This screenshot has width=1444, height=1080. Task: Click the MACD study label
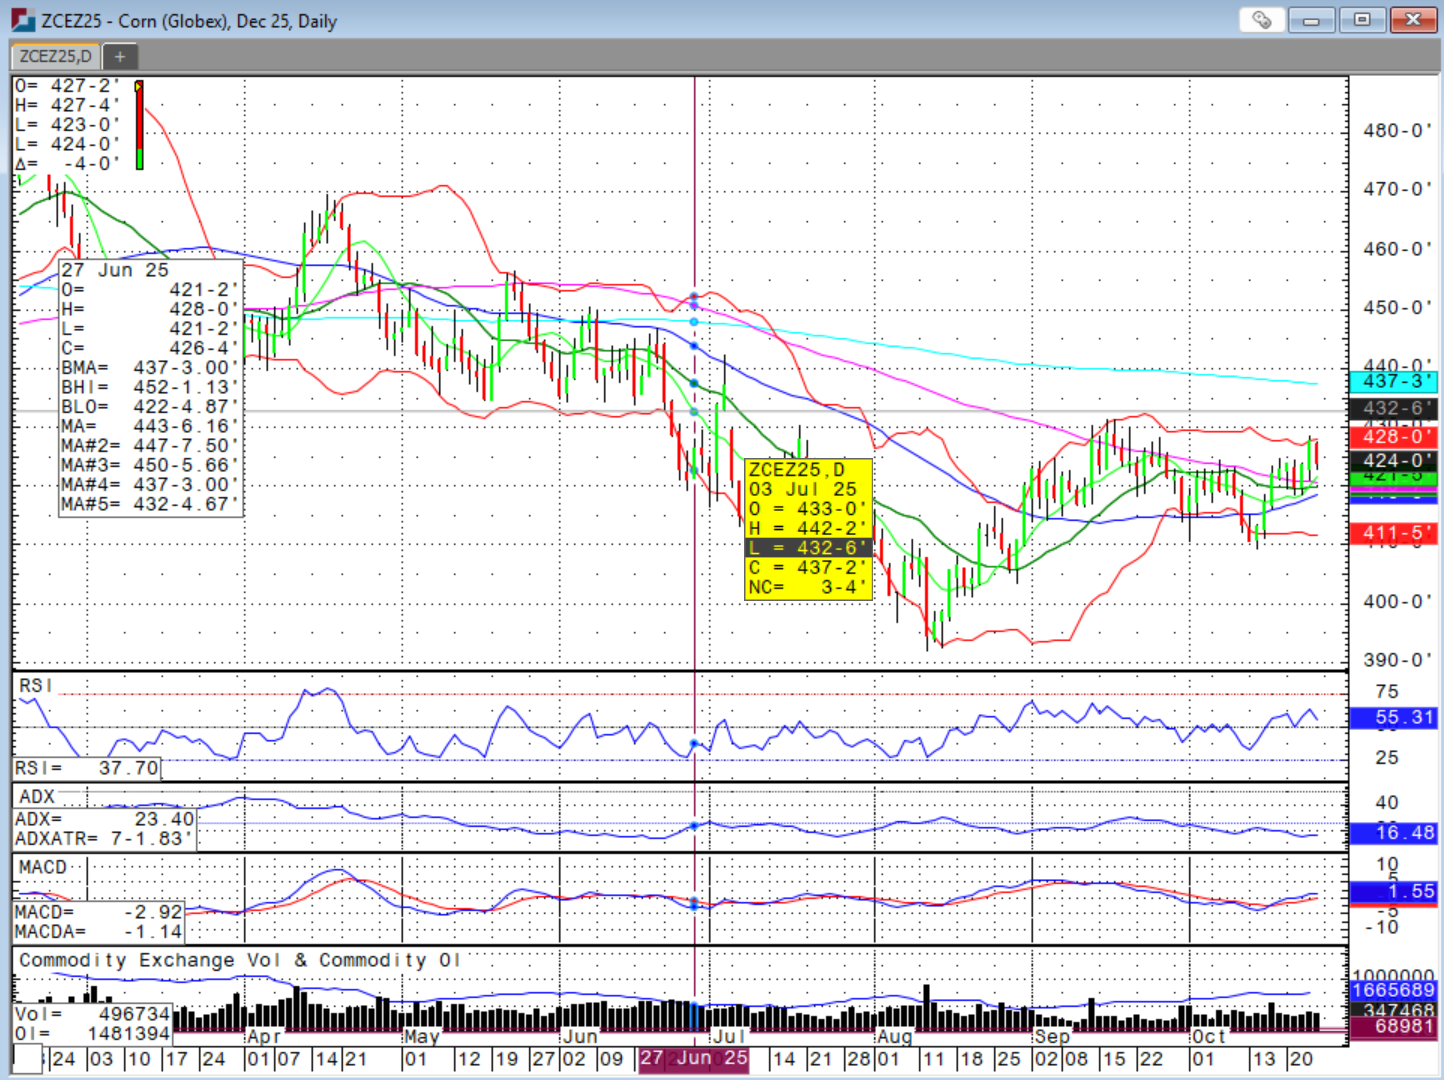pyautogui.click(x=43, y=867)
